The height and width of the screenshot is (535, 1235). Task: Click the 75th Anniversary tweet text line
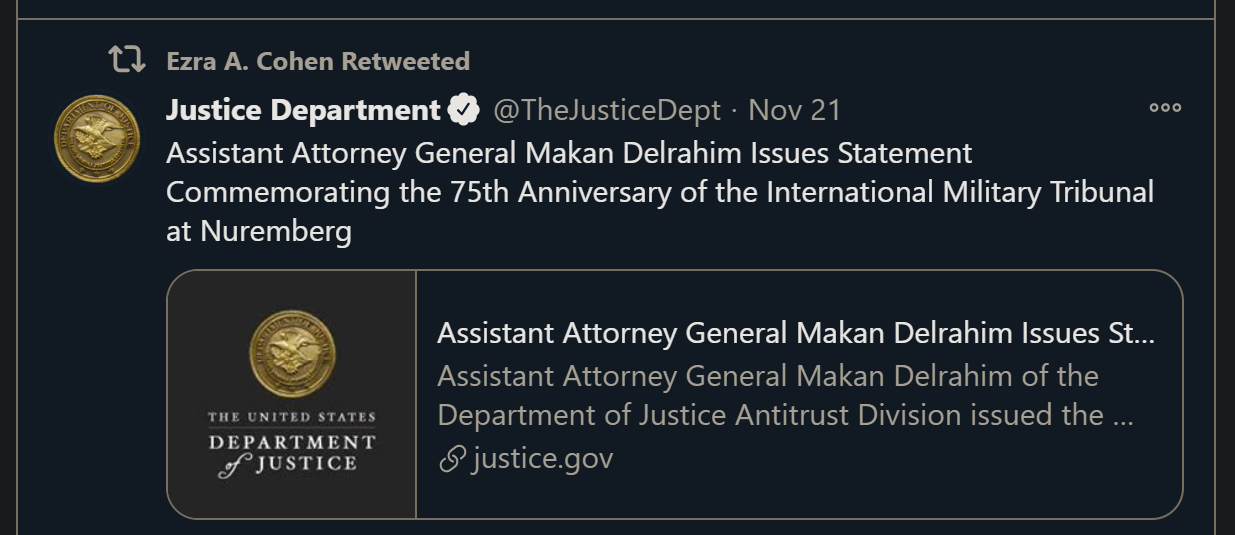[x=660, y=192]
